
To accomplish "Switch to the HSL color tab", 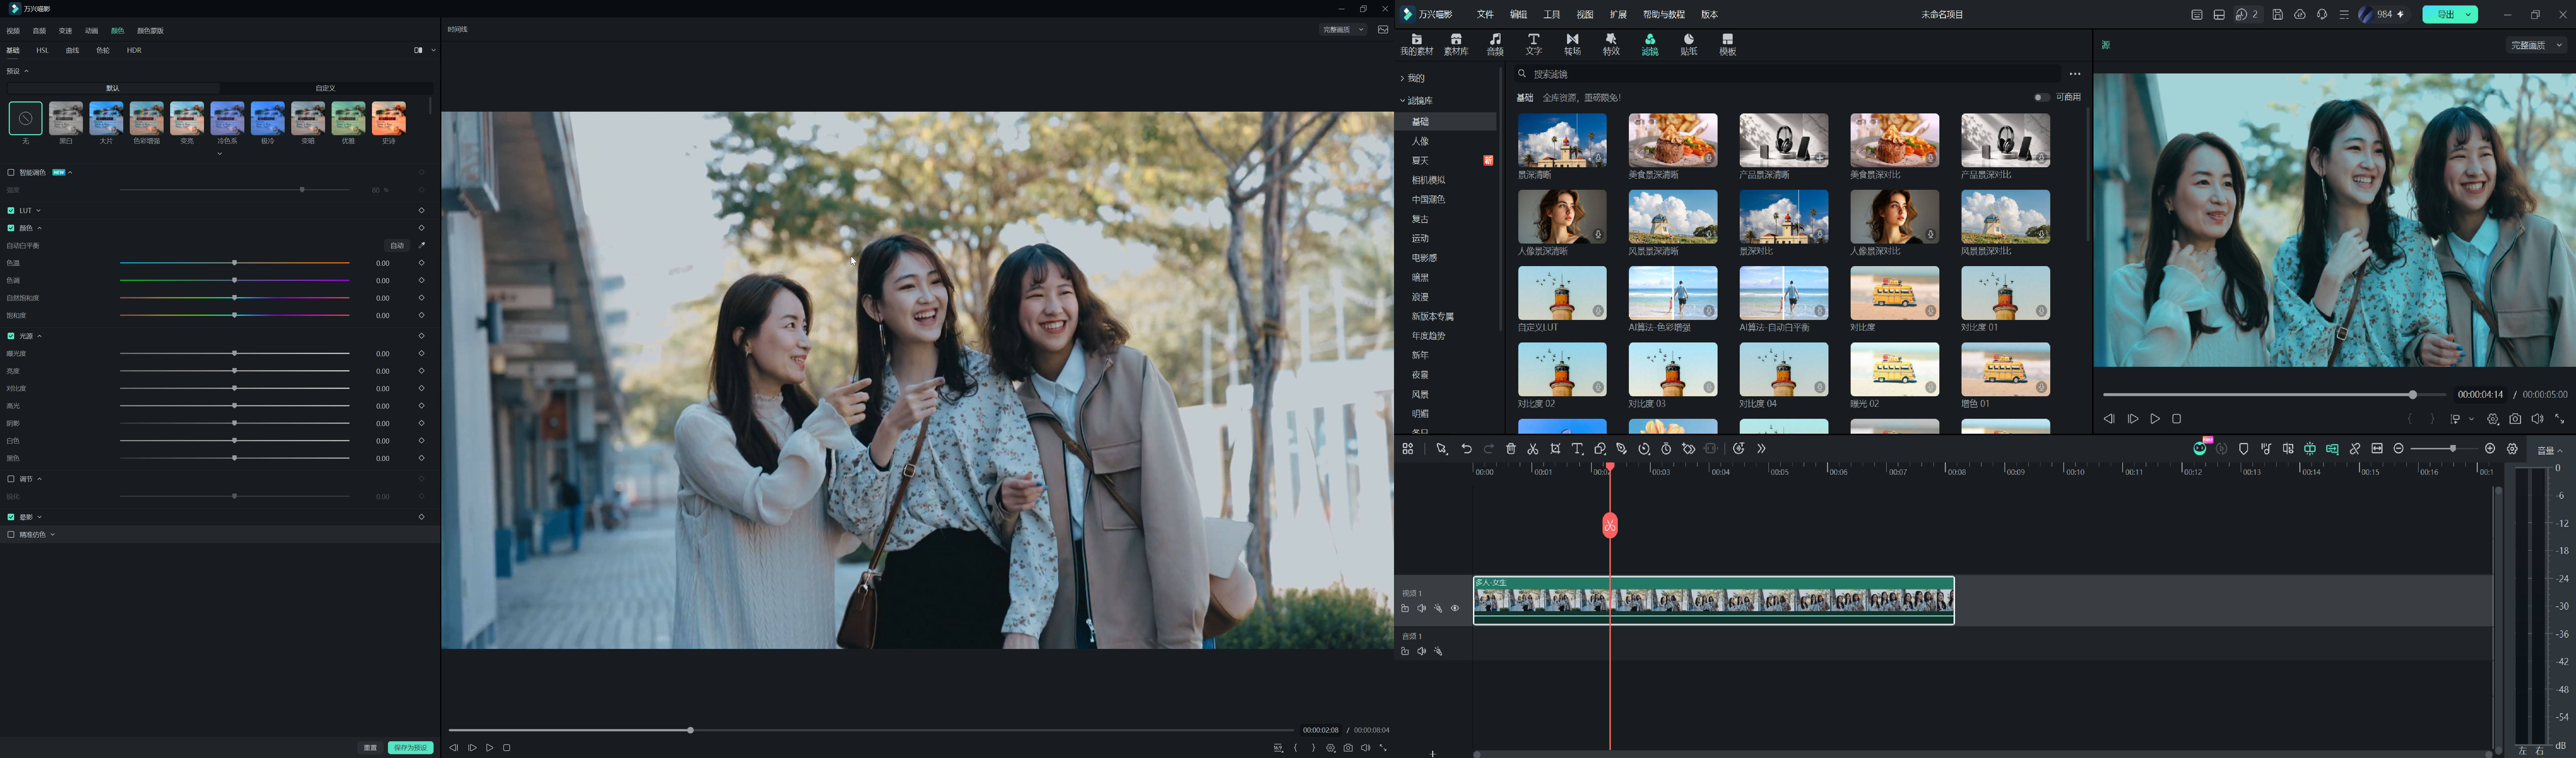I will click(42, 50).
